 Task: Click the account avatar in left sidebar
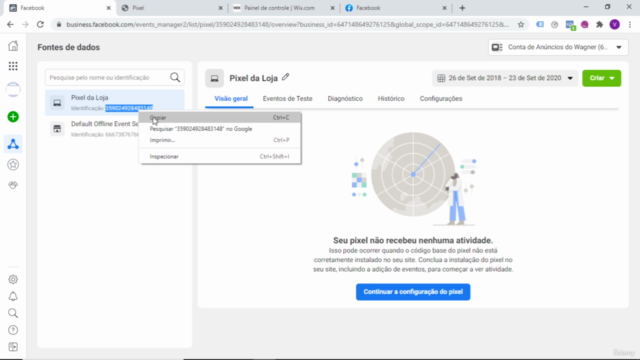click(x=13, y=89)
